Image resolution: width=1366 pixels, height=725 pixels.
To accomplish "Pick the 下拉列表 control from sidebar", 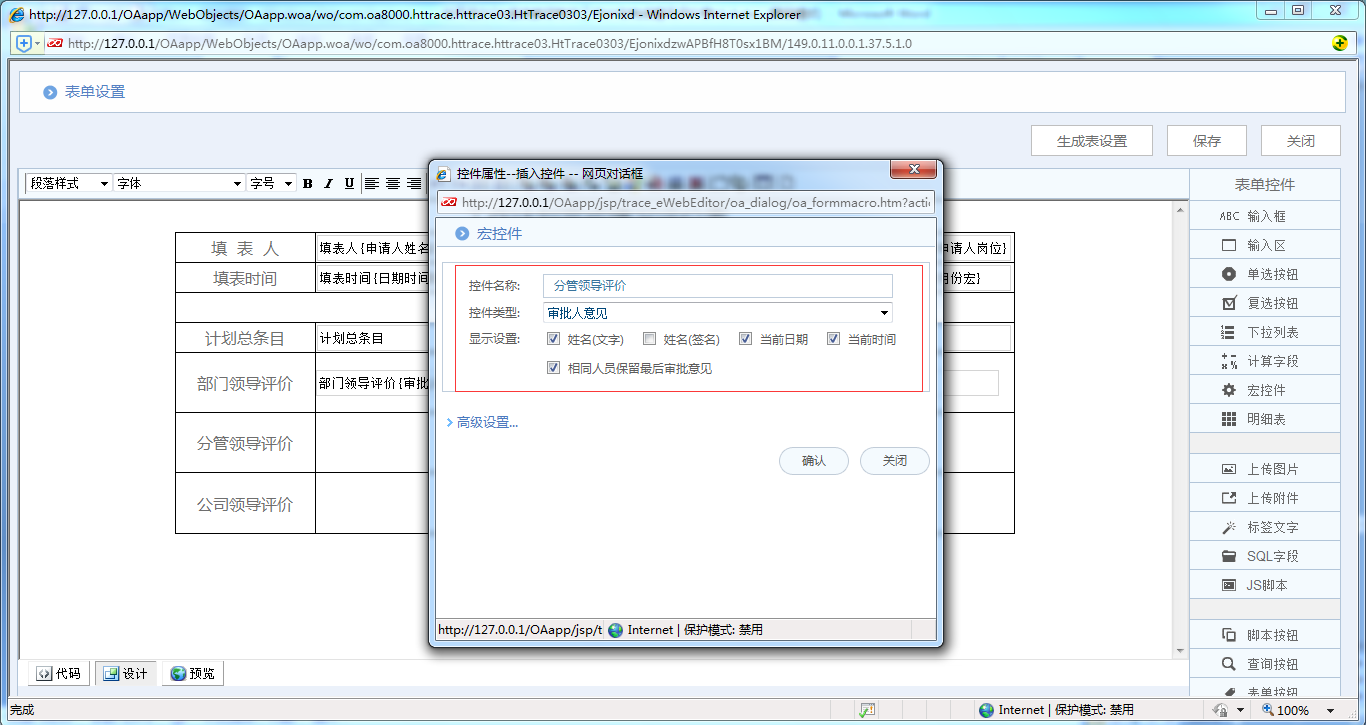I will pyautogui.click(x=1264, y=331).
